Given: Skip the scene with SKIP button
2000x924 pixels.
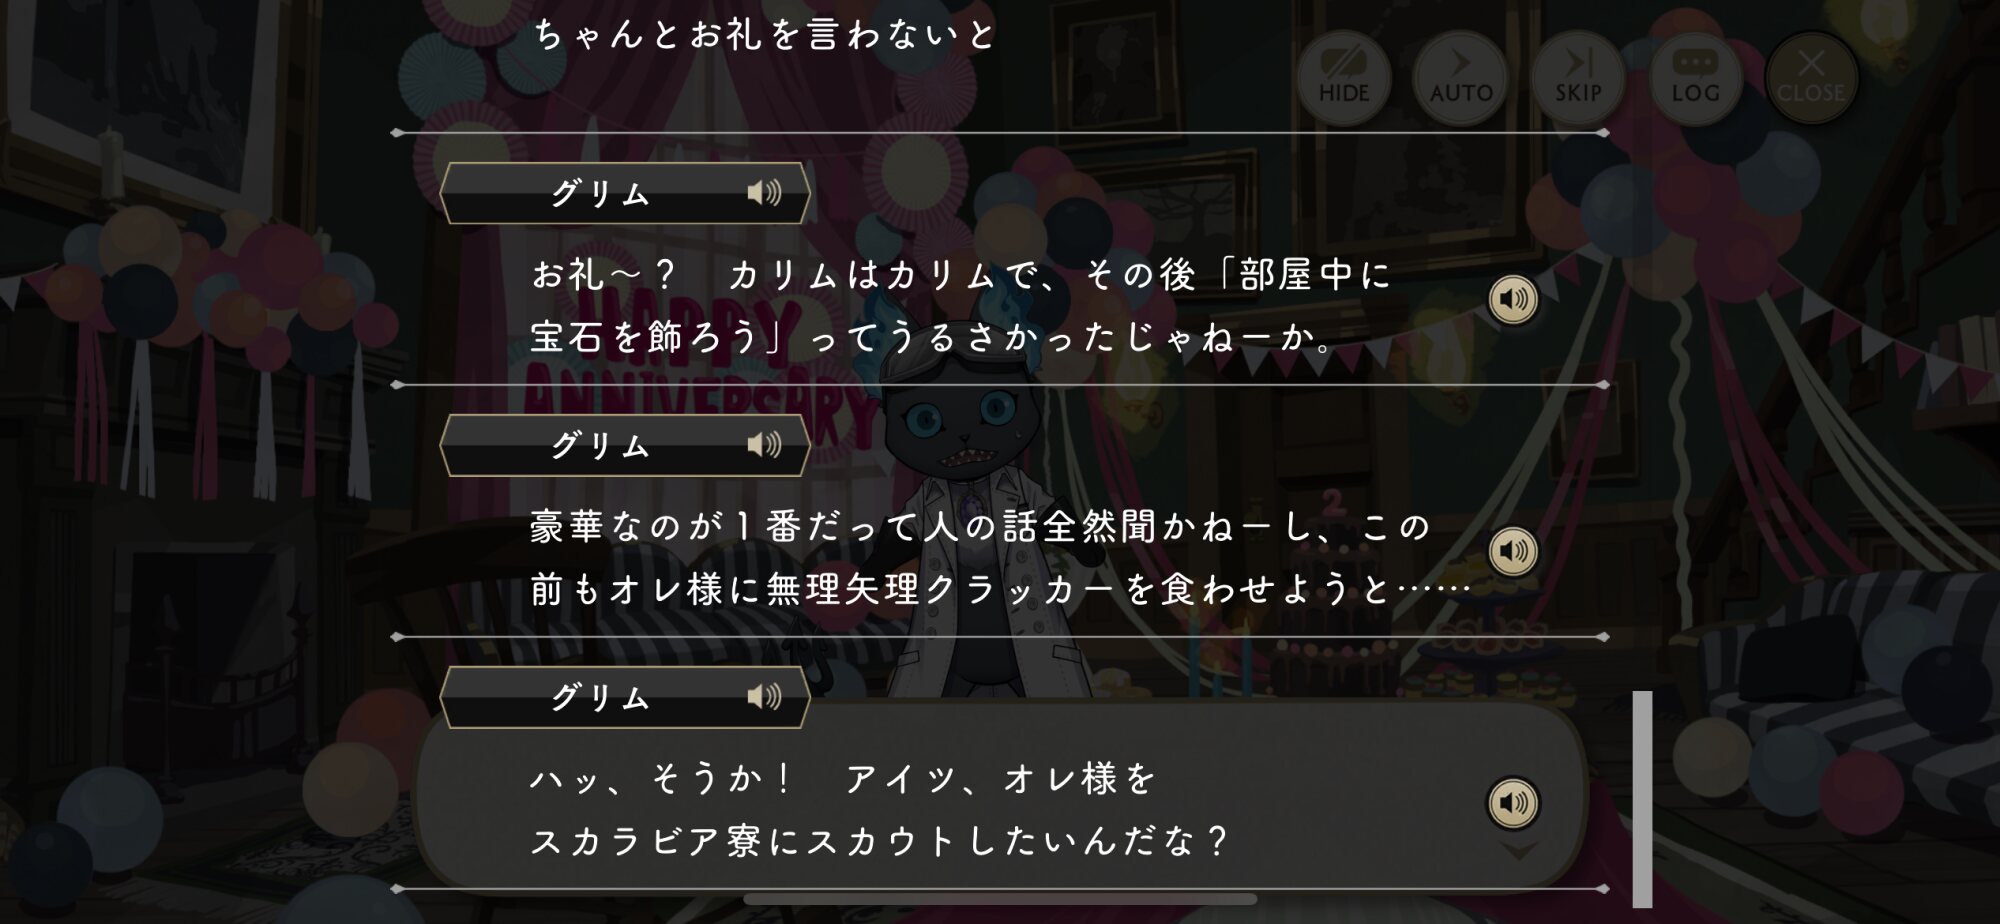Looking at the screenshot, I should (1577, 78).
